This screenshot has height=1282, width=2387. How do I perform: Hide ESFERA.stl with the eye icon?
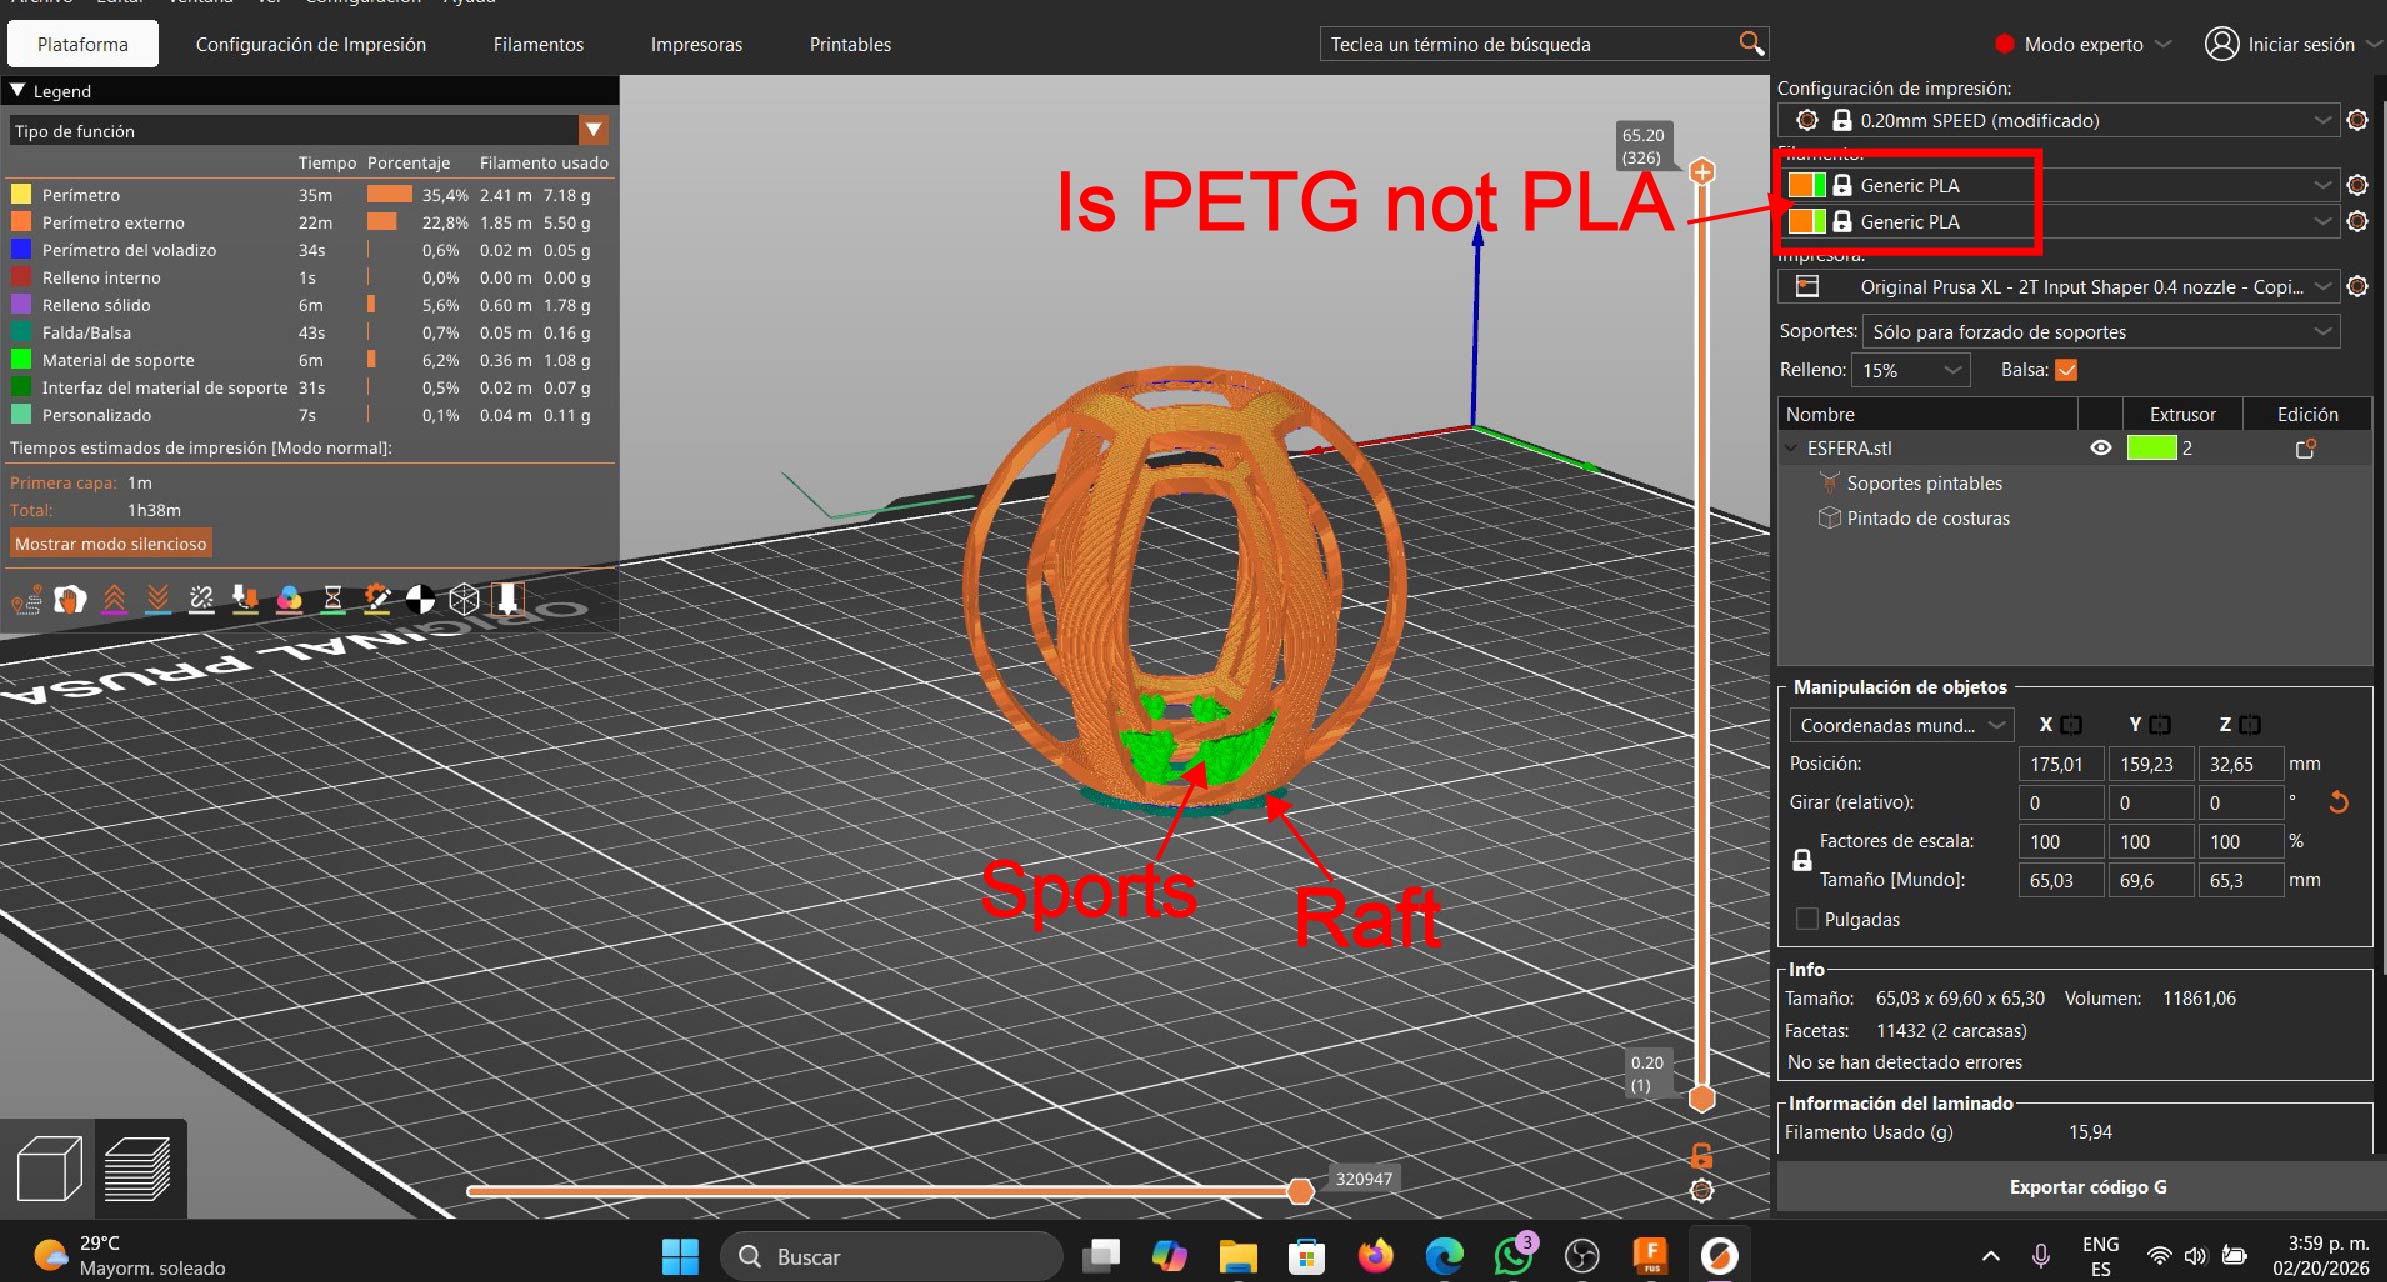click(x=2100, y=448)
